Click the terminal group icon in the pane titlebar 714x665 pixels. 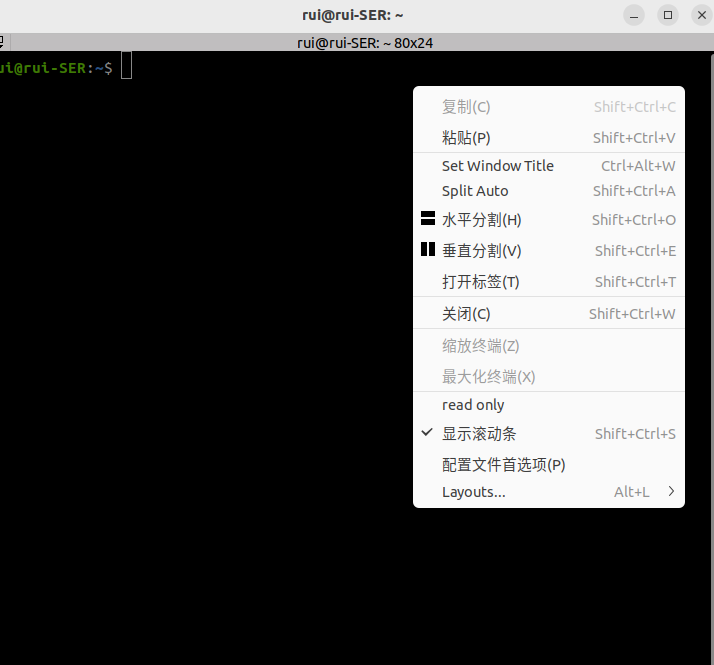point(3,42)
